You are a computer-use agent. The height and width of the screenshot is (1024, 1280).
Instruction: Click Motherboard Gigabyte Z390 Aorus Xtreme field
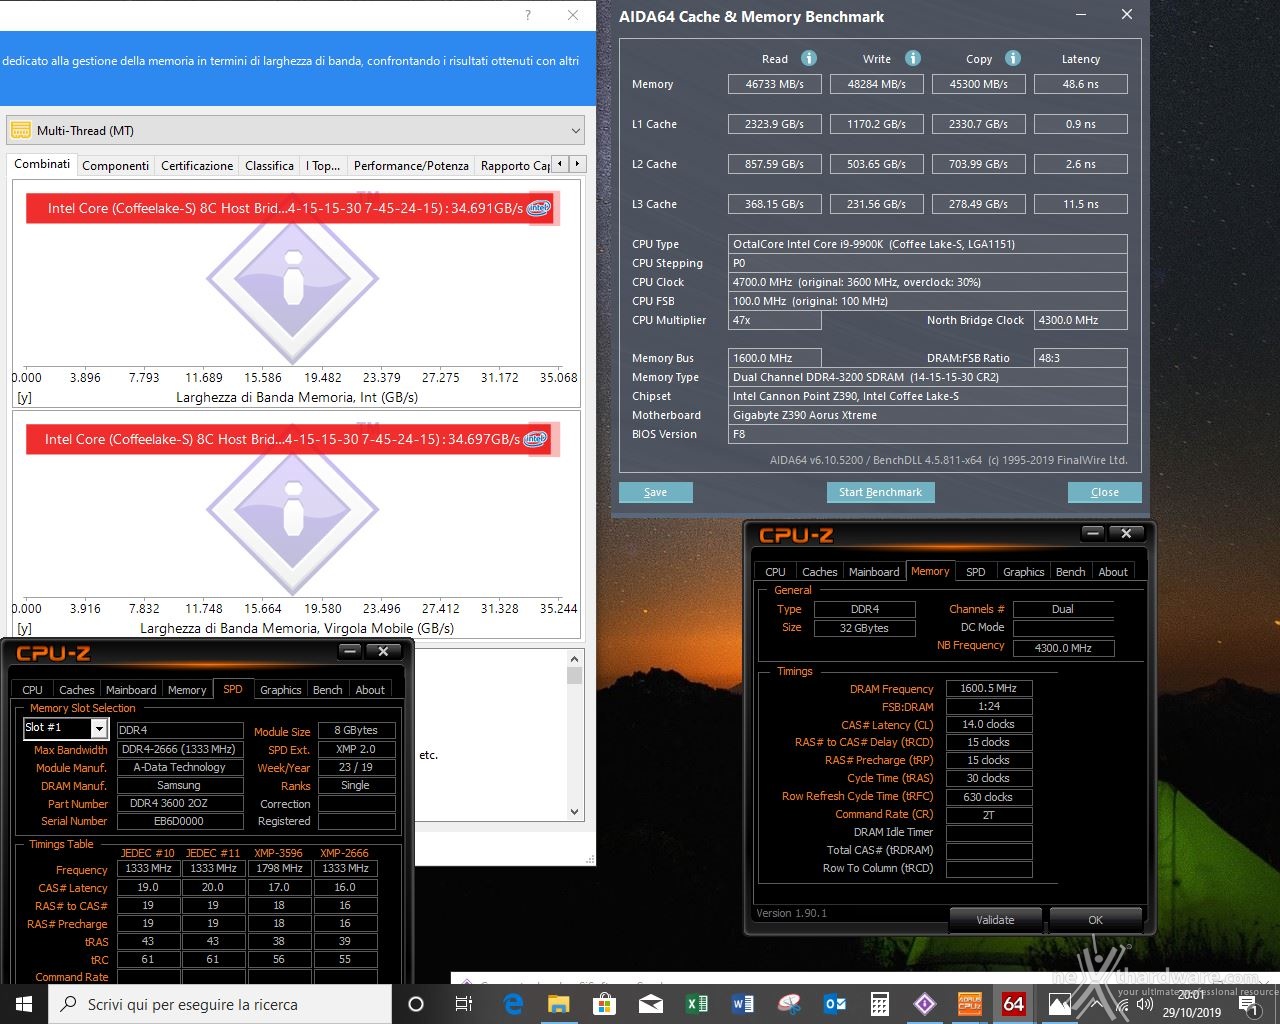pyautogui.click(x=929, y=415)
